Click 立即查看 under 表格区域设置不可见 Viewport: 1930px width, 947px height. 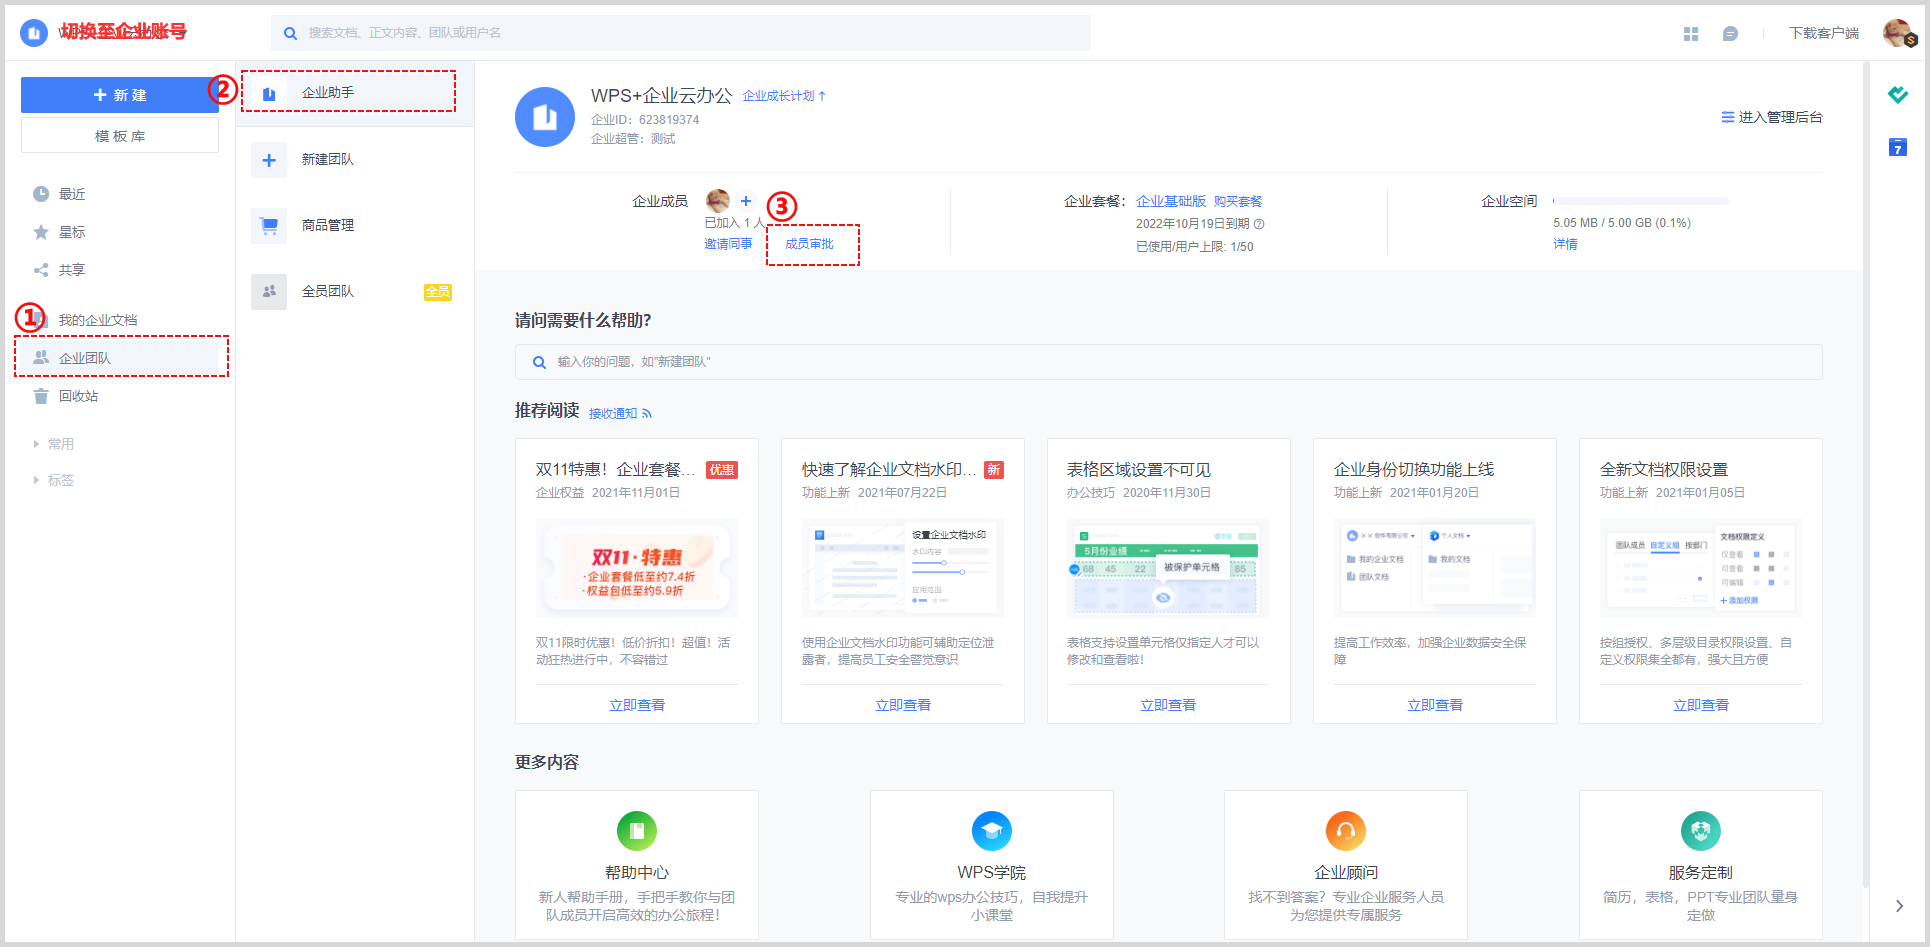point(1168,705)
